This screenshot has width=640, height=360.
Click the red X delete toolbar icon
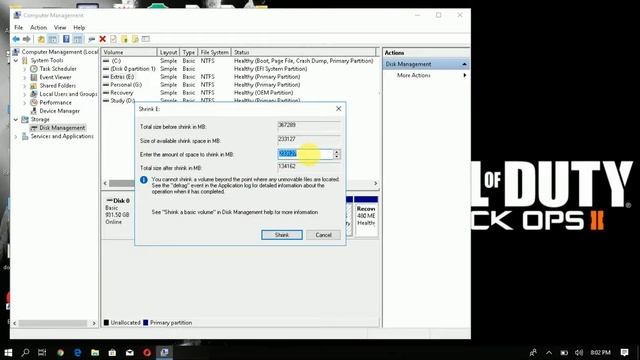tap(102, 39)
